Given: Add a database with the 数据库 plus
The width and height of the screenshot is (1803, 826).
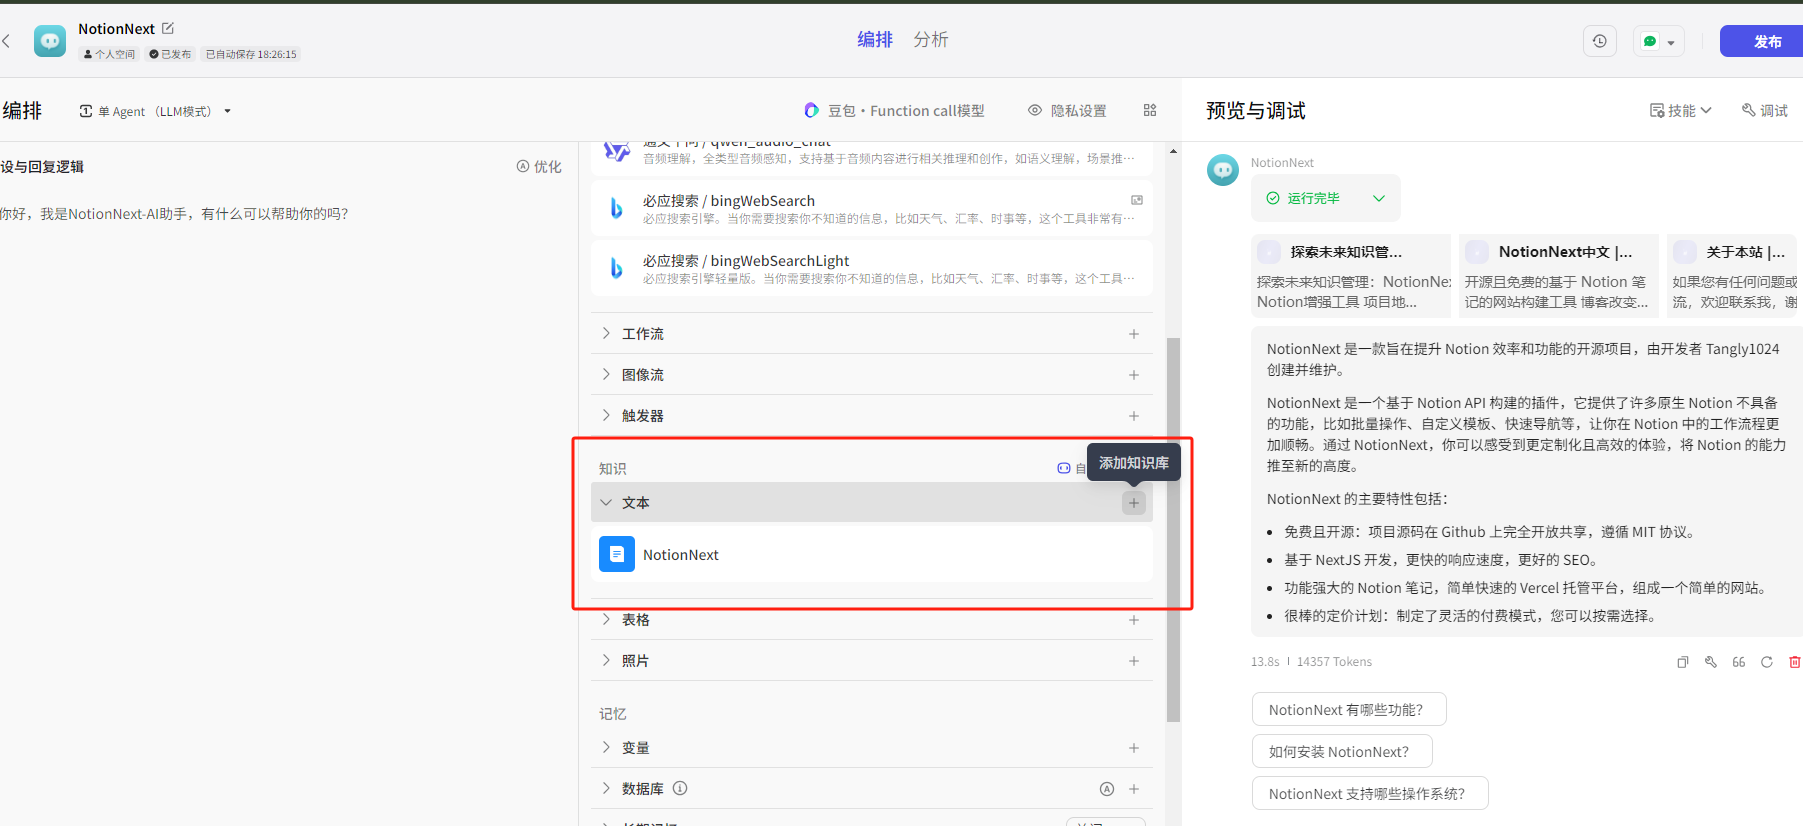Looking at the screenshot, I should point(1134,789).
